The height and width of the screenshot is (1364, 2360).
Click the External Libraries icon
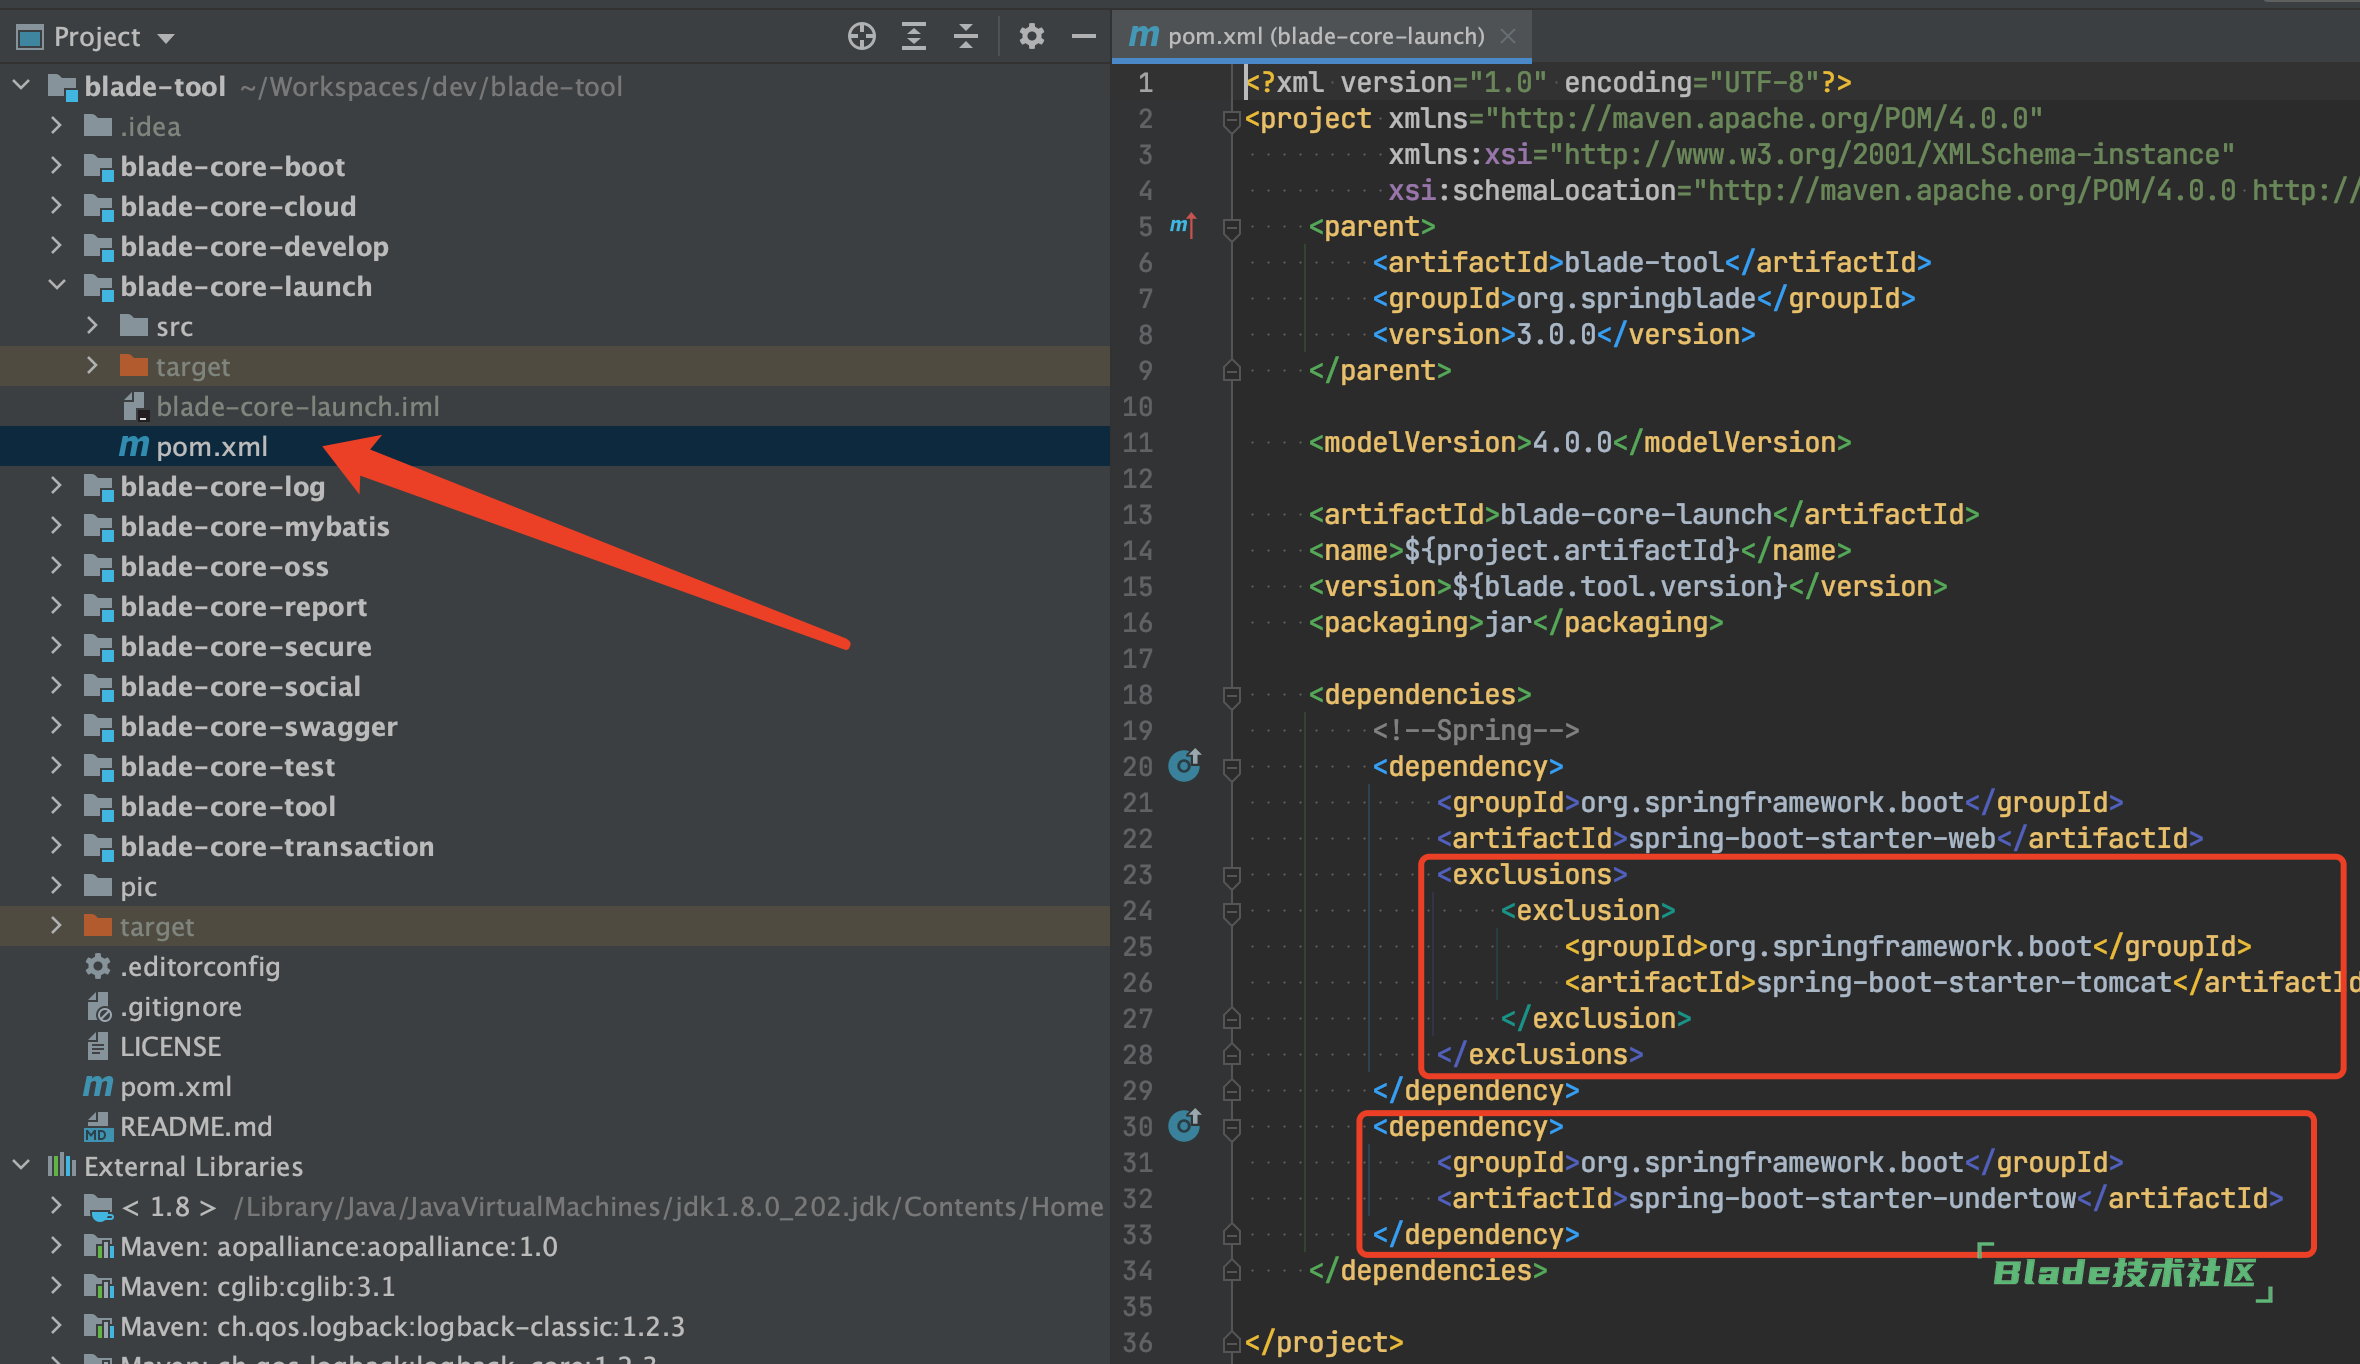tap(62, 1165)
